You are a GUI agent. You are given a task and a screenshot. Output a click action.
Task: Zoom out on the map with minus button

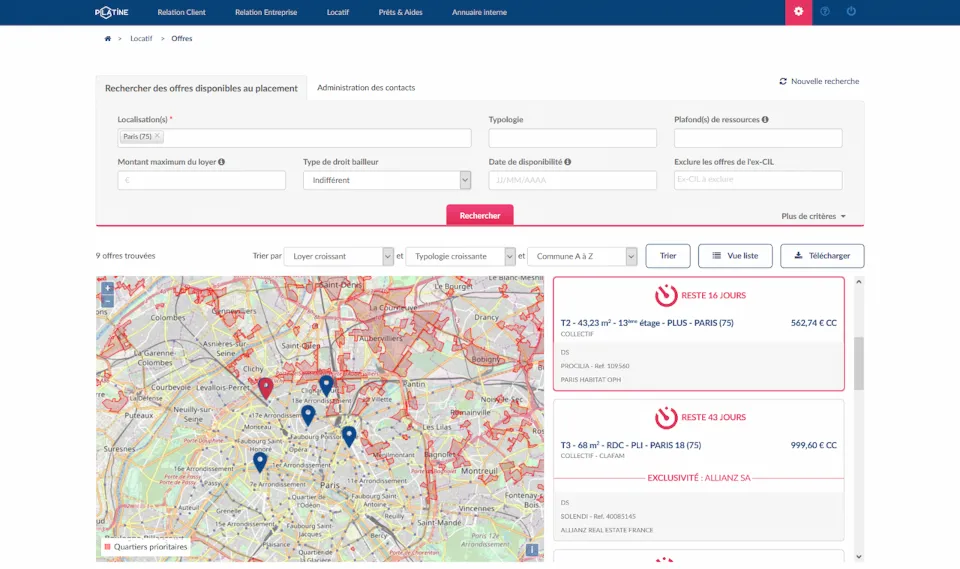coord(107,300)
